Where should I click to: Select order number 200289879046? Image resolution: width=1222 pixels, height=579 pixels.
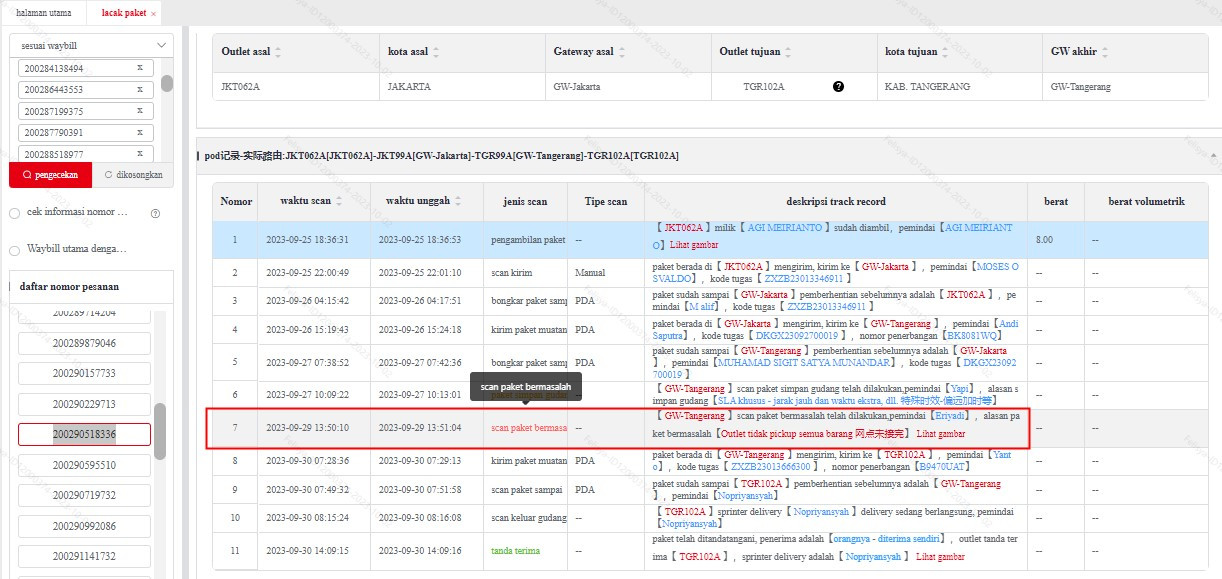tap(84, 343)
